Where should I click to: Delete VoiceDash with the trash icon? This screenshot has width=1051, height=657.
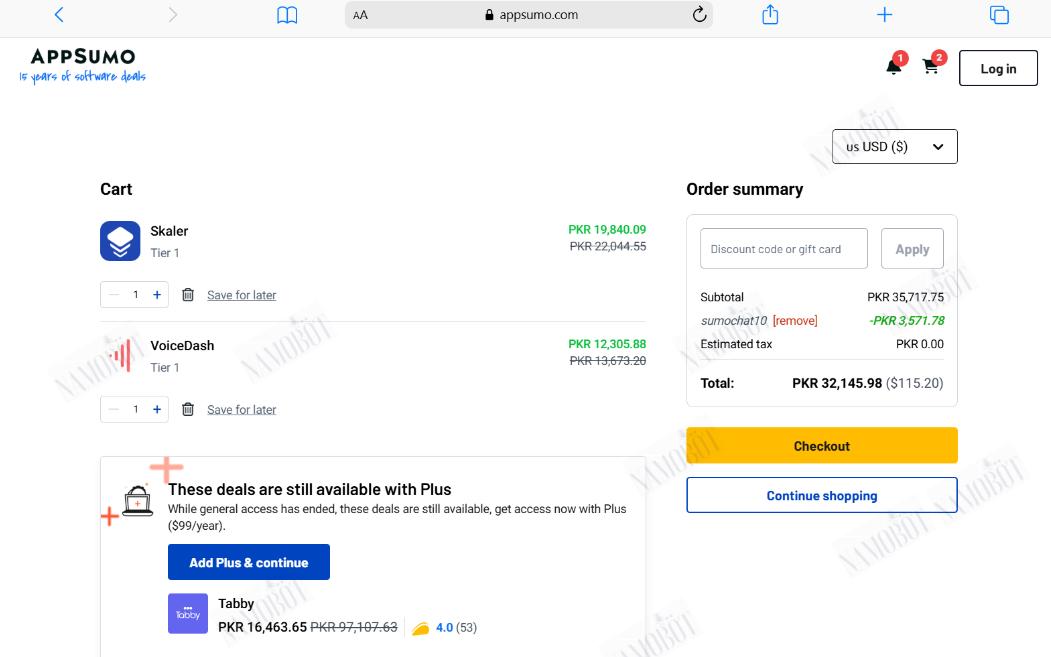tap(188, 410)
